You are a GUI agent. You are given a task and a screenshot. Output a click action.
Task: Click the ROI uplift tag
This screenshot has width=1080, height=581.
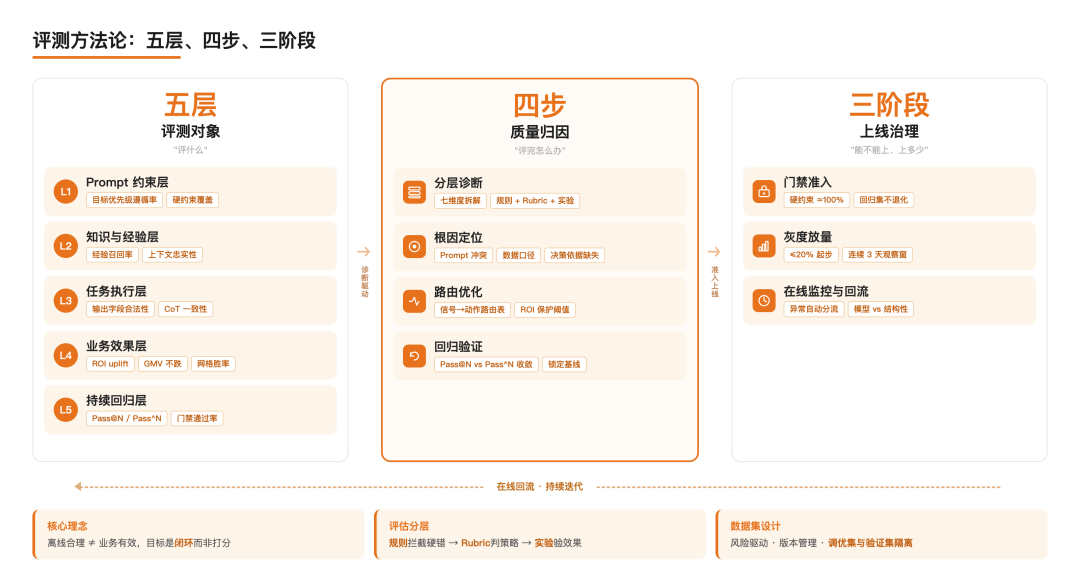pos(110,363)
